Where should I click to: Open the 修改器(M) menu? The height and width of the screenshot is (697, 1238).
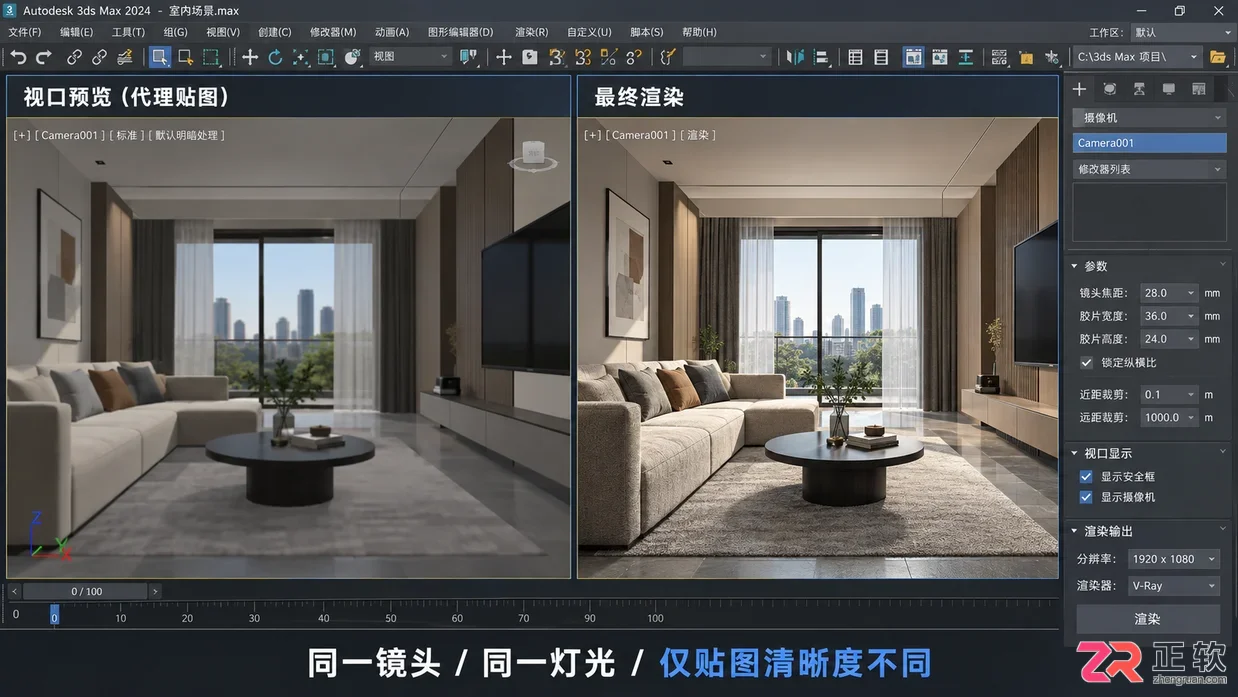tap(333, 32)
